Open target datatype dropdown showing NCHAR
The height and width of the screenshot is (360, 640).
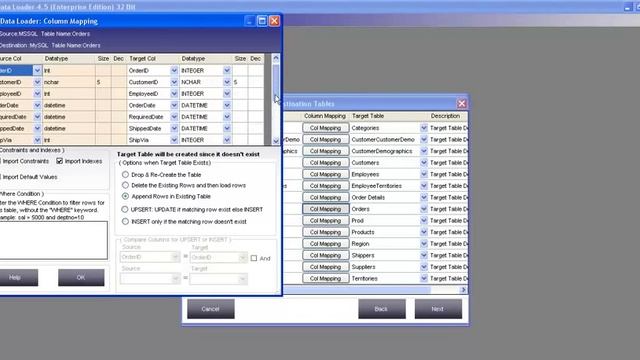(227, 82)
